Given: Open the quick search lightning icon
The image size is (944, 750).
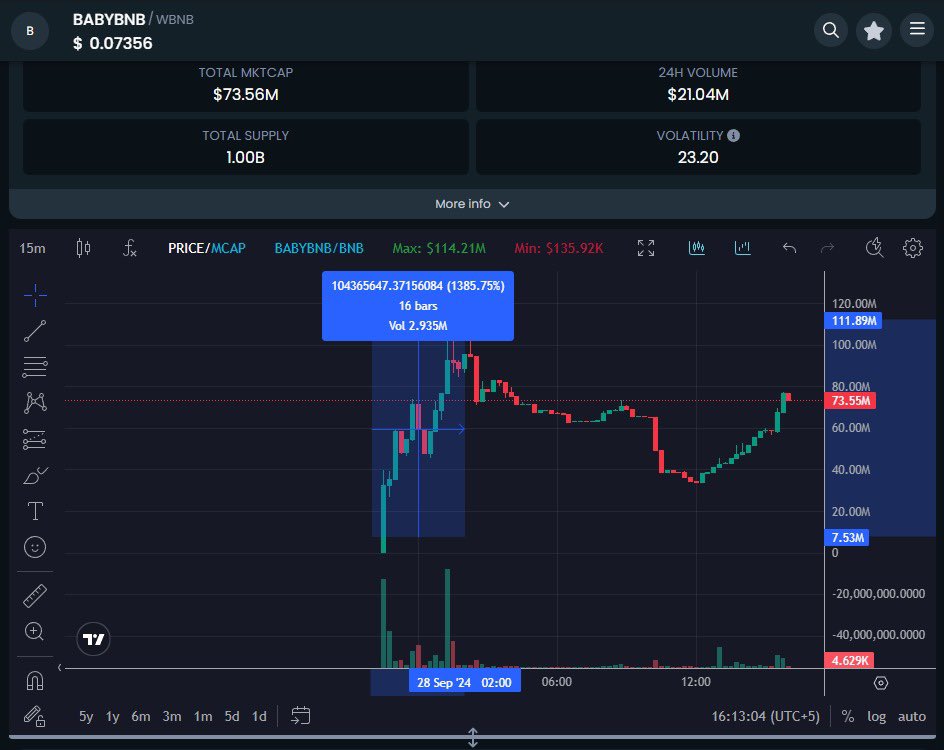Looking at the screenshot, I should [874, 247].
